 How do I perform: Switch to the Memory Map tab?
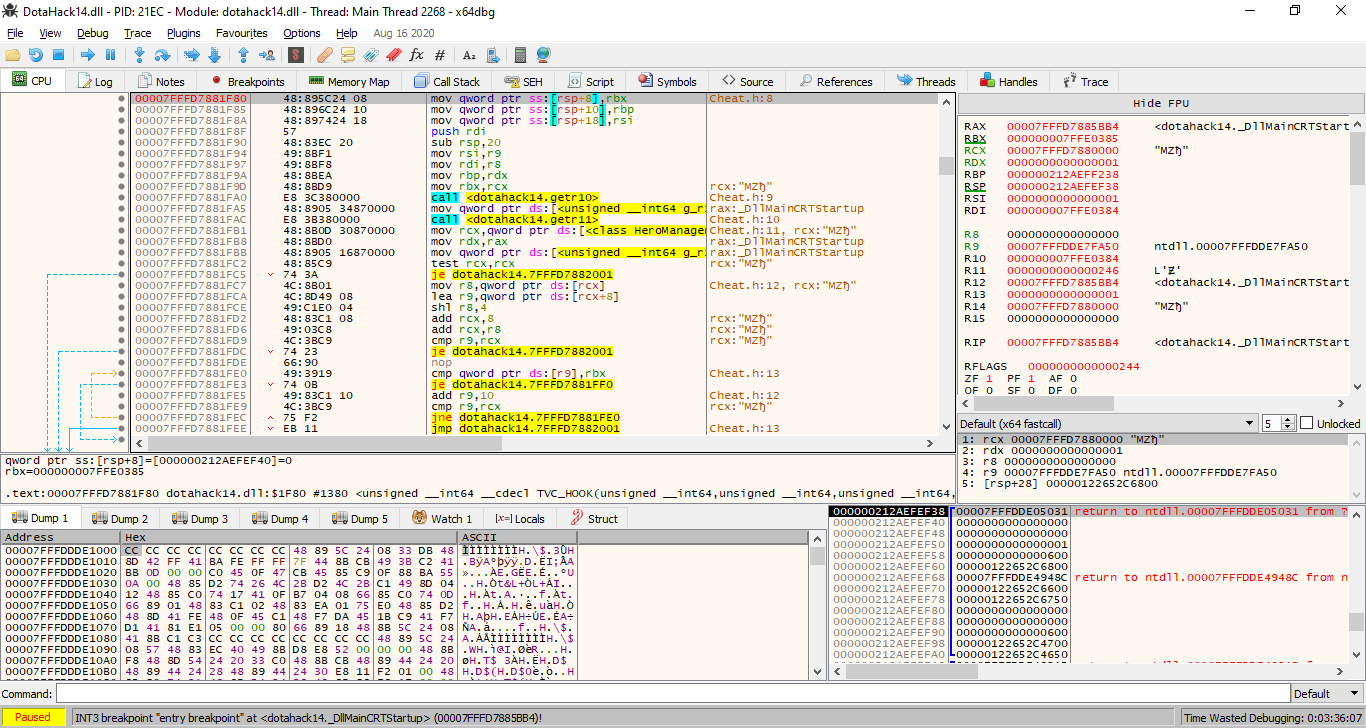pos(349,82)
